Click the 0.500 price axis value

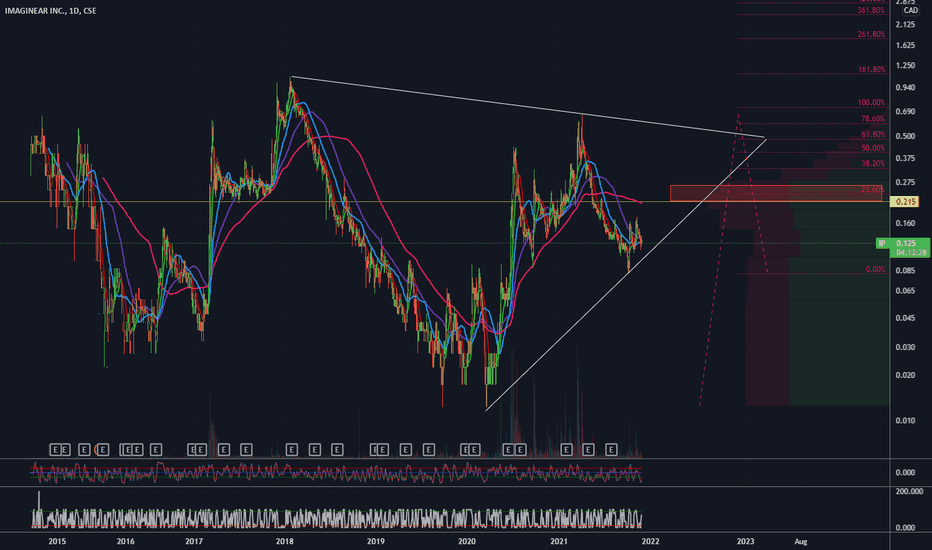(905, 136)
